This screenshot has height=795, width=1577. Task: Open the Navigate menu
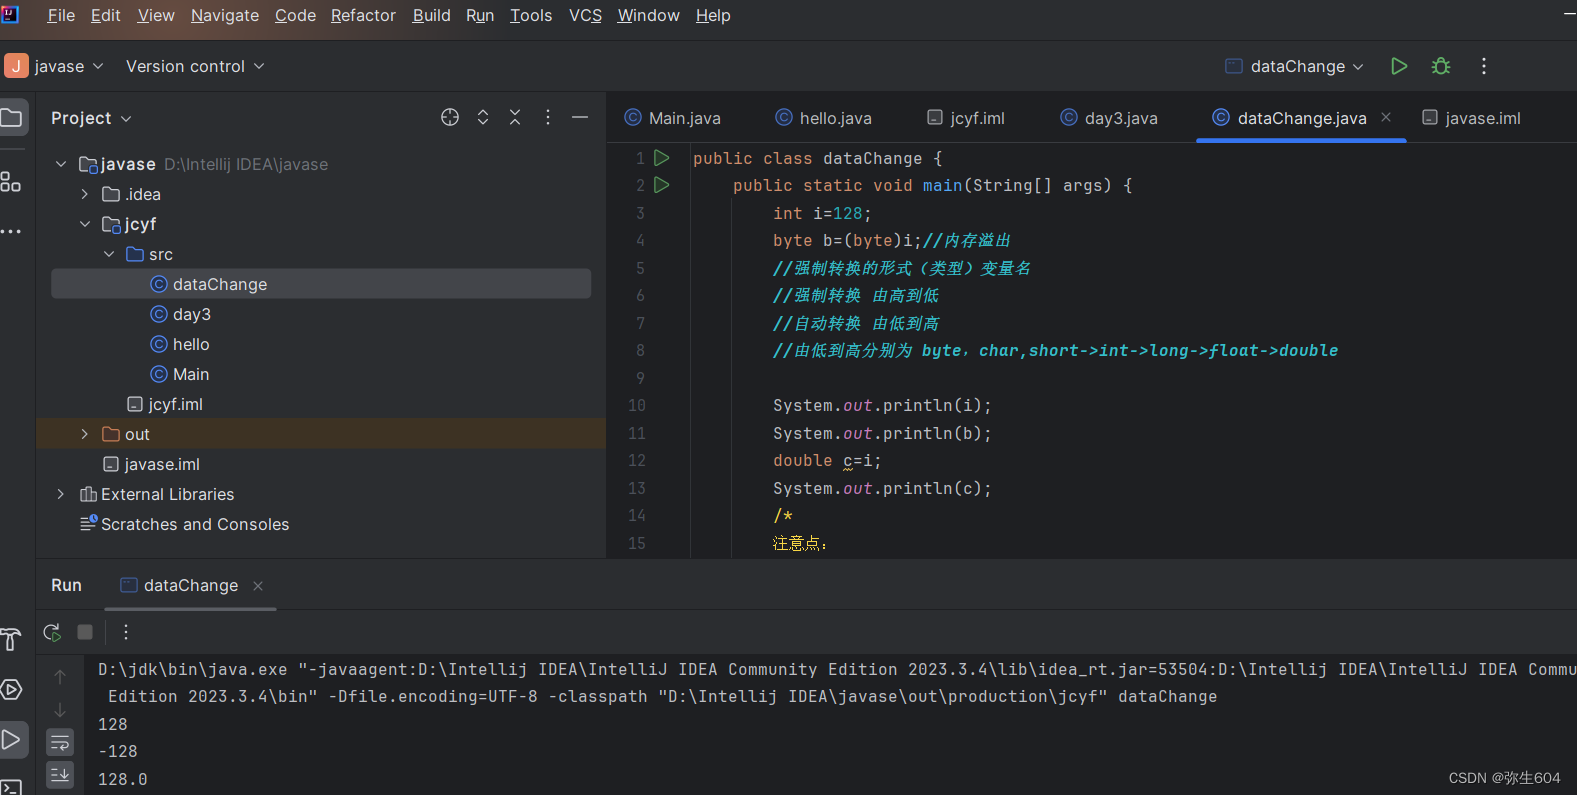click(x=225, y=15)
